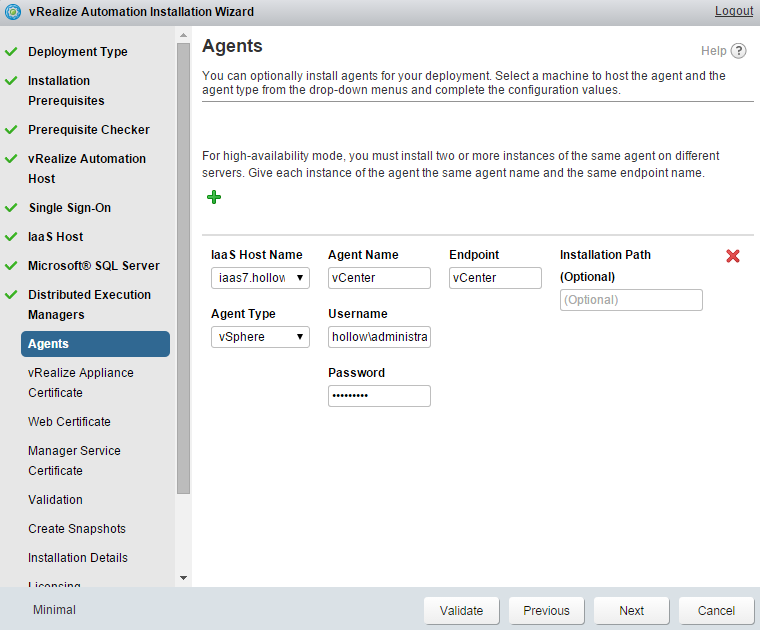Open the Agent Type vSphere dropdown
760x630 pixels.
pyautogui.click(x=260, y=337)
